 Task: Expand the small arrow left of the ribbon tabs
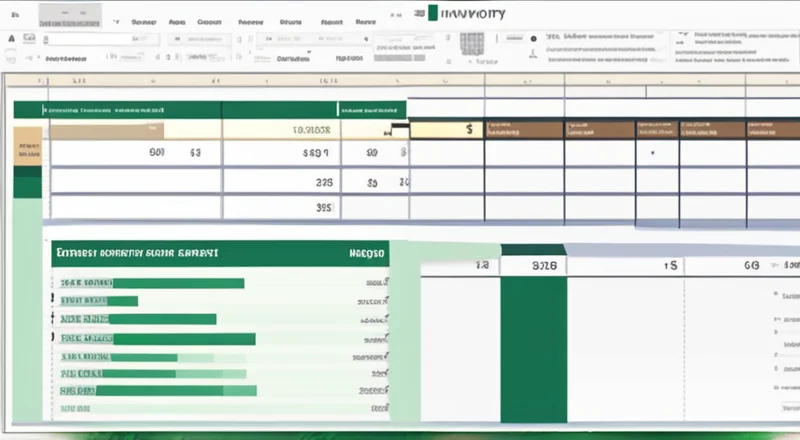[x=116, y=19]
